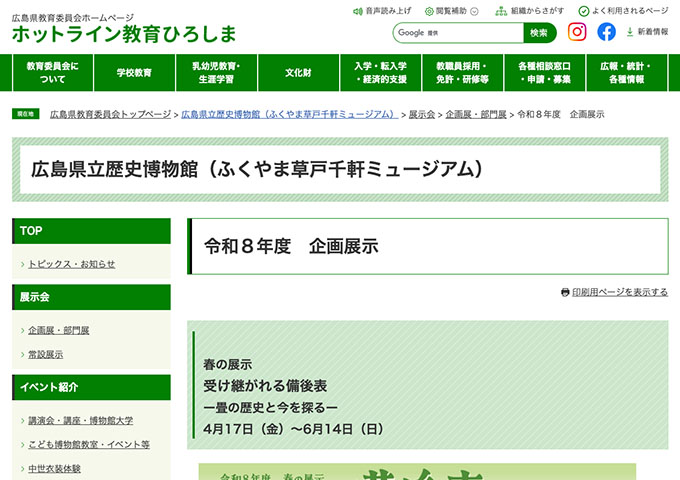Viewport: 680px width, 480px height.
Task: Click the イベント紹介 sidebar heading
Action: pyautogui.click(x=92, y=388)
